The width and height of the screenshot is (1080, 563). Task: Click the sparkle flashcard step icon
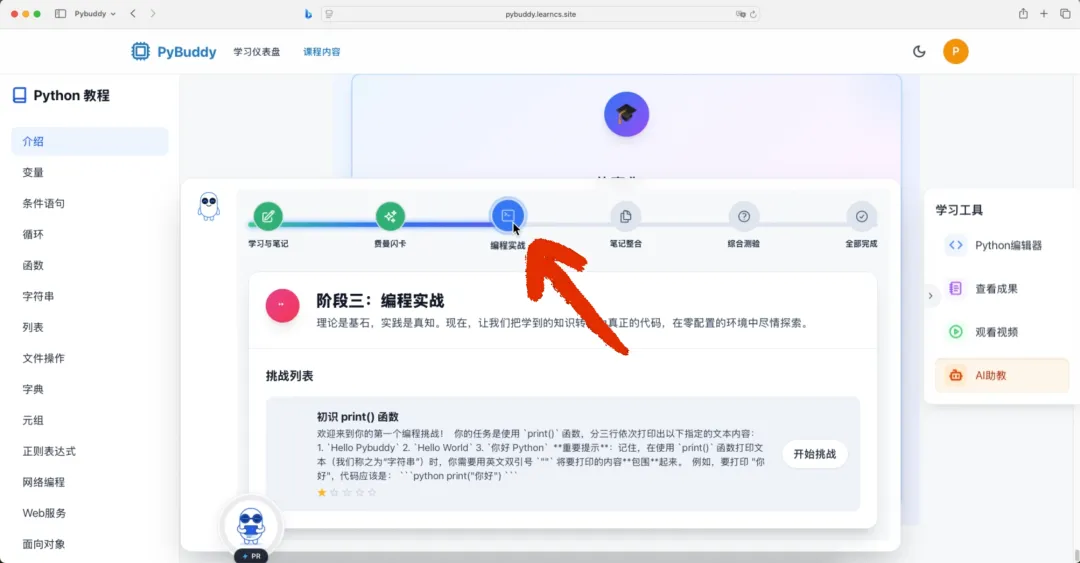(x=390, y=216)
